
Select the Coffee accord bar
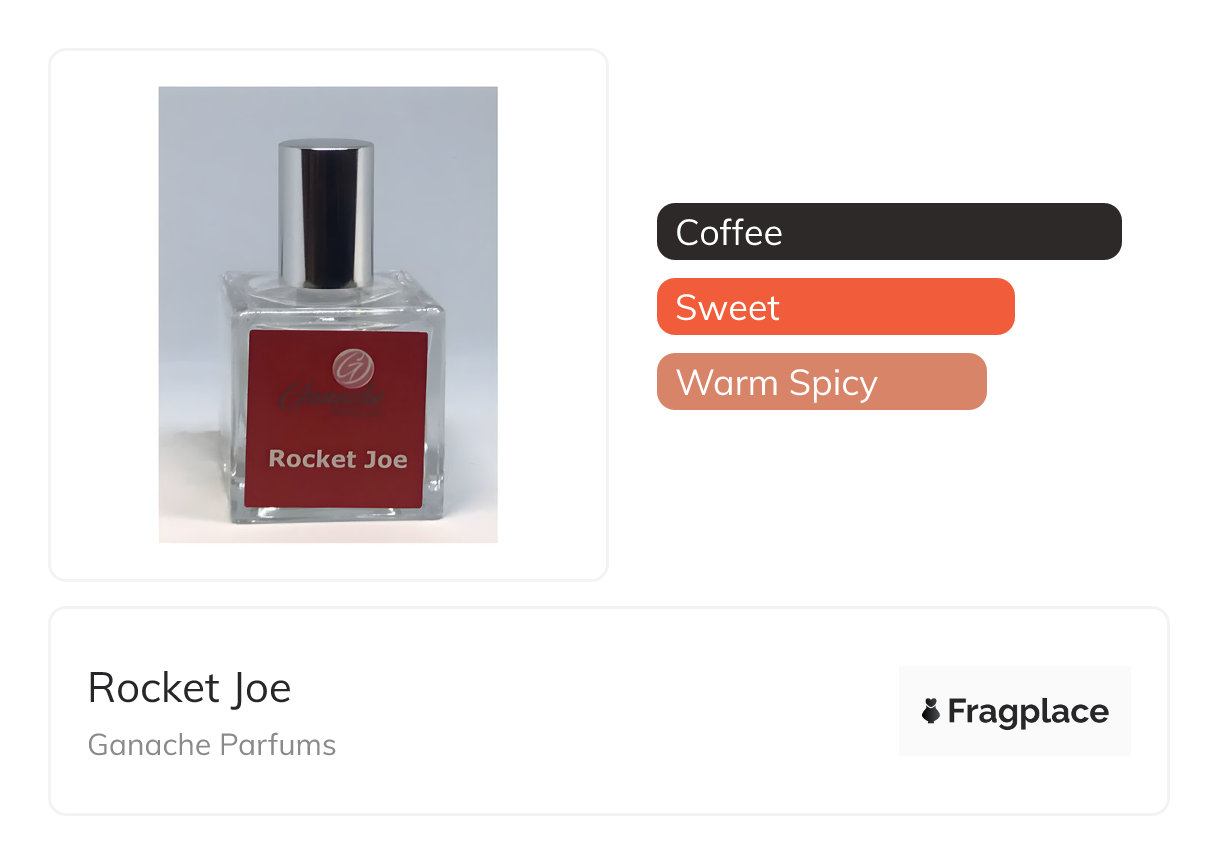pos(888,232)
